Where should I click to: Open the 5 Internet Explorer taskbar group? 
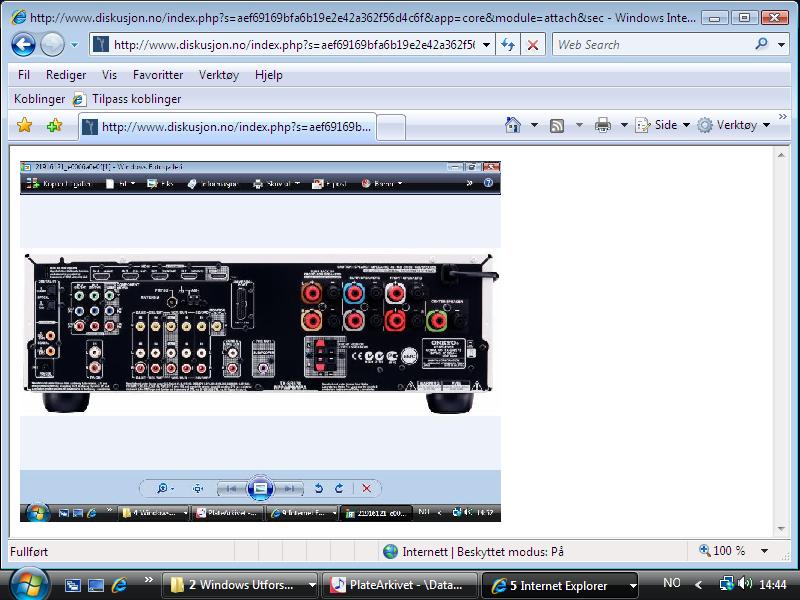(x=560, y=585)
